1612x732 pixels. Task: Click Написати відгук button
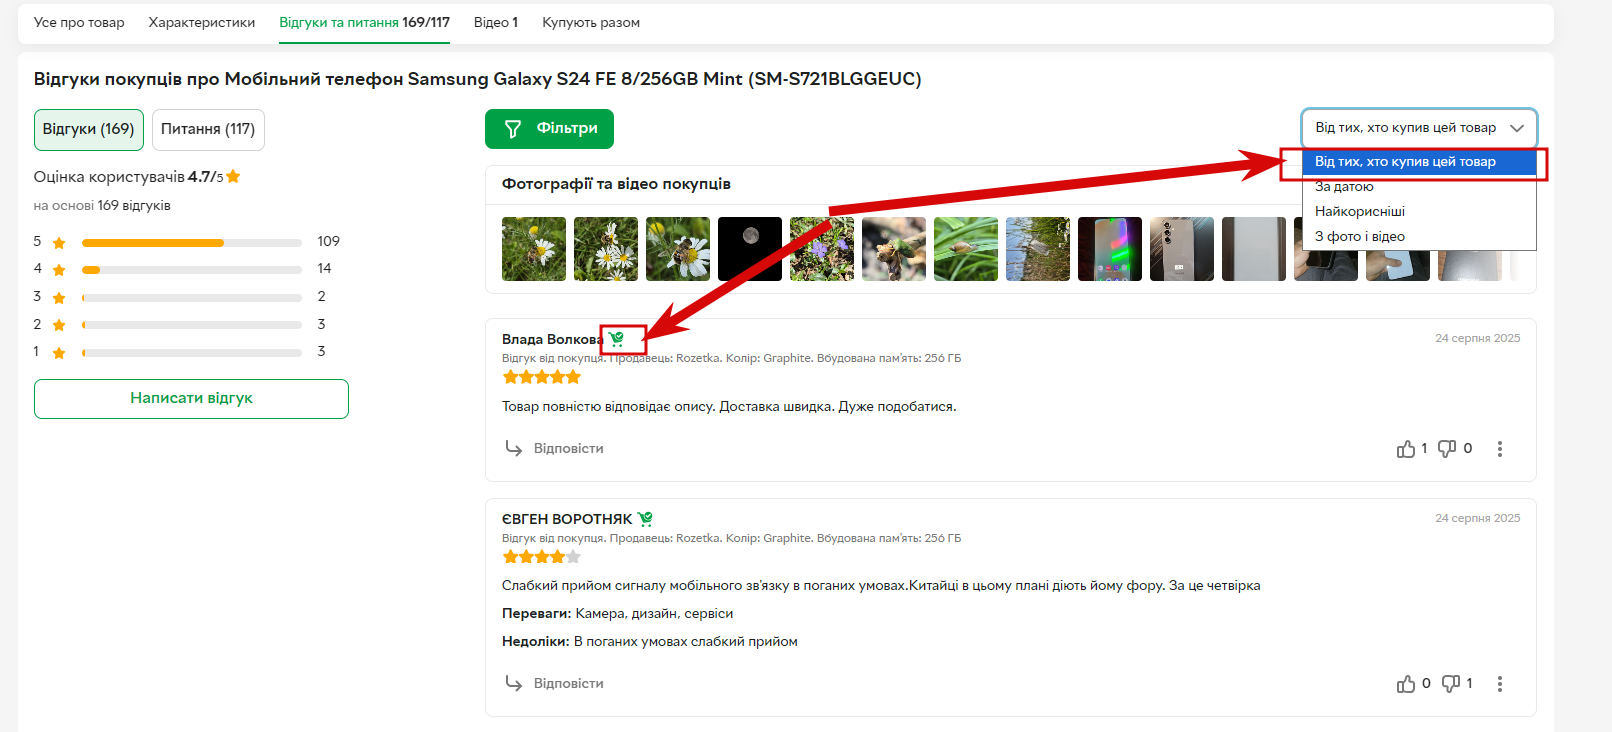coord(191,398)
